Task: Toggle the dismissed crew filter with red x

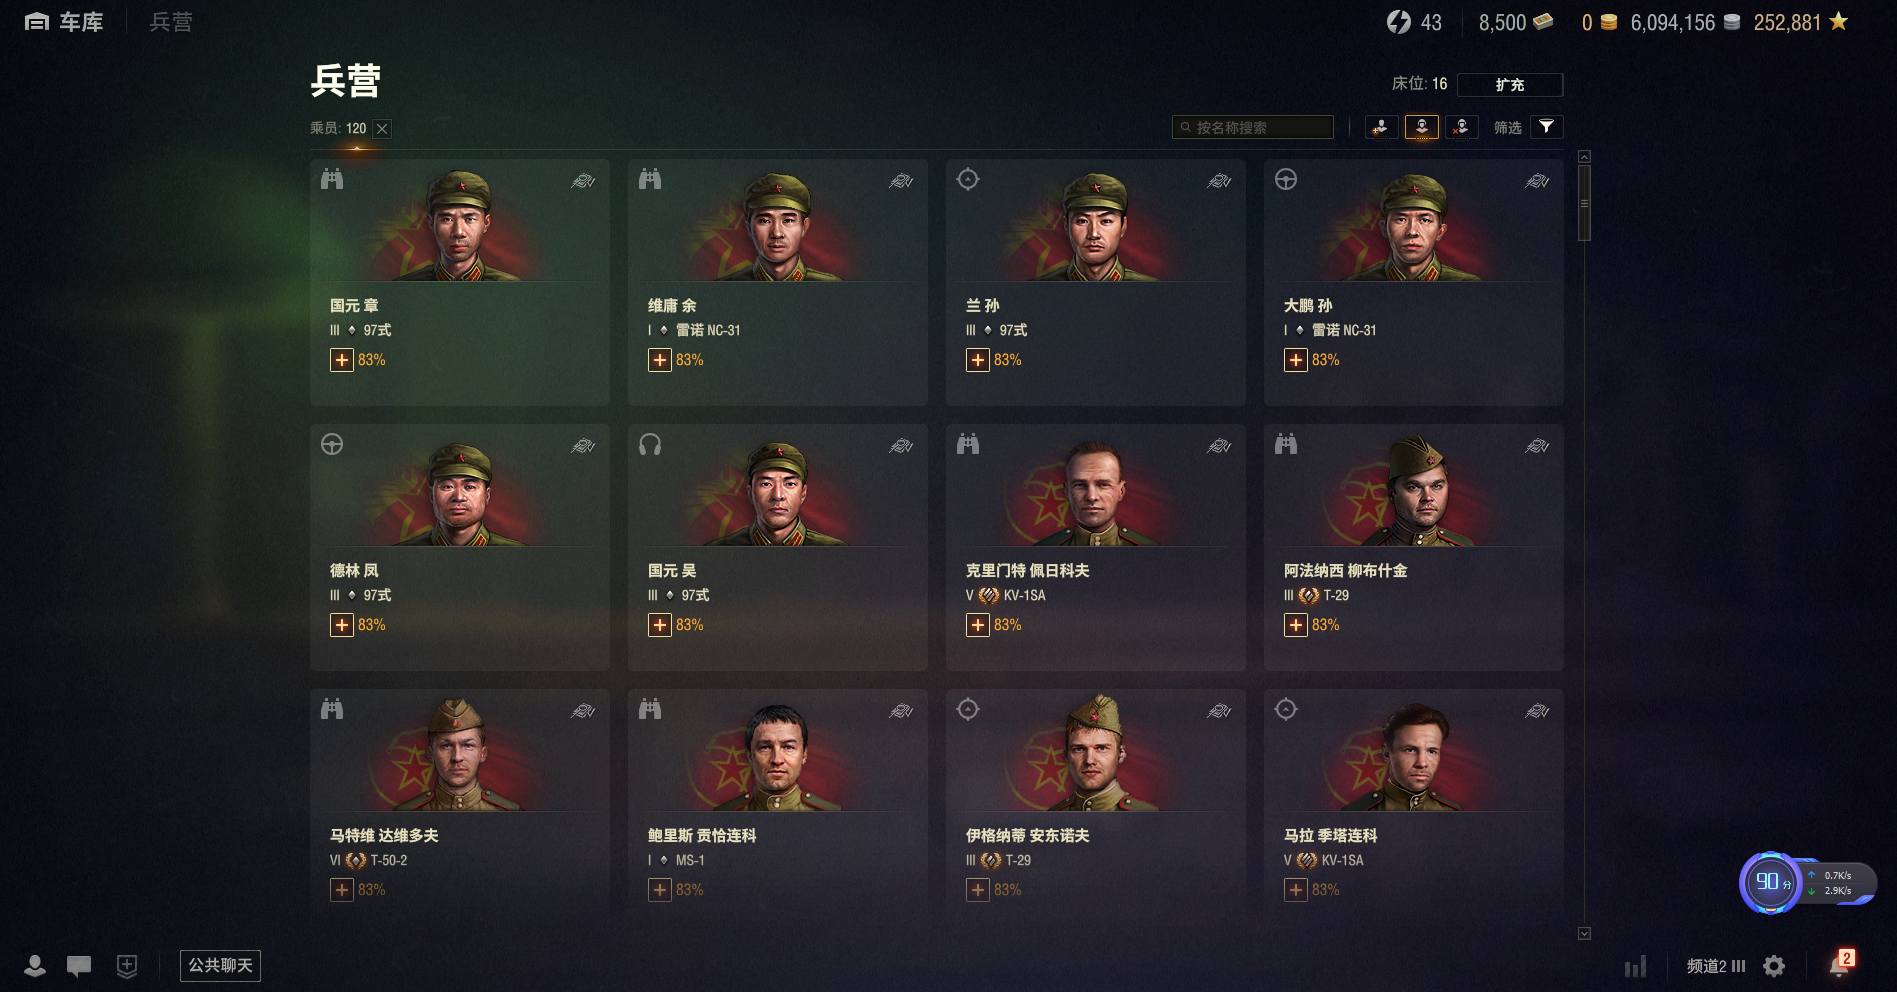Action: point(1461,127)
